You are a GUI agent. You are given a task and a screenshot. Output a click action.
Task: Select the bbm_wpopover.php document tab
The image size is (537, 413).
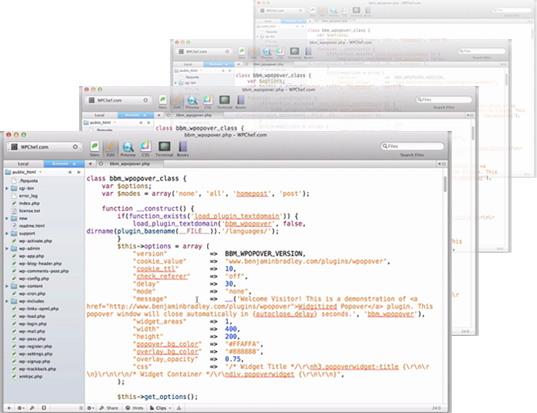click(x=130, y=164)
